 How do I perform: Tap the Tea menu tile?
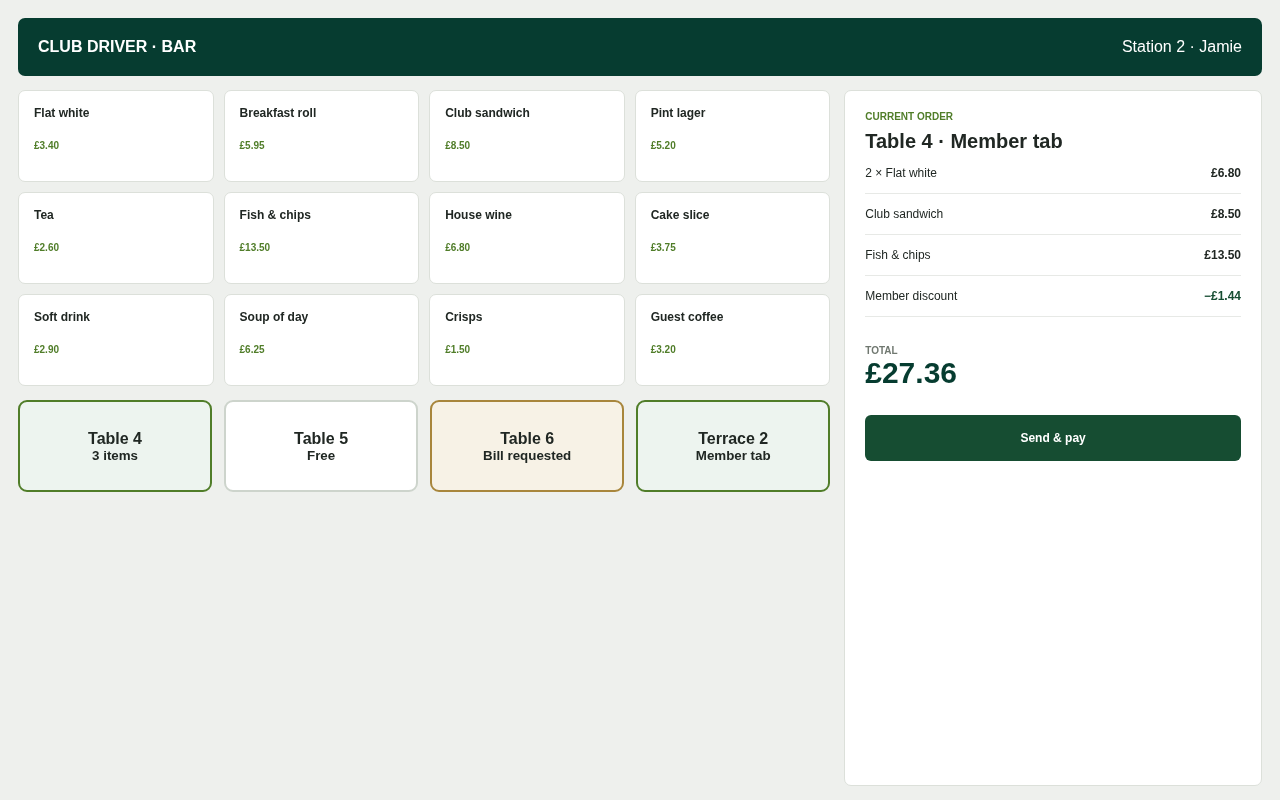pos(116,238)
